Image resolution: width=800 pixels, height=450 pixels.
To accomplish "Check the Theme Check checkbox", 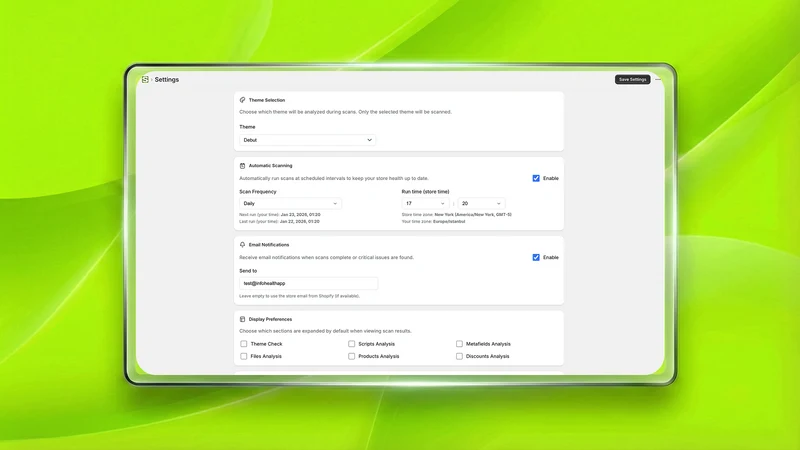I will click(x=243, y=344).
